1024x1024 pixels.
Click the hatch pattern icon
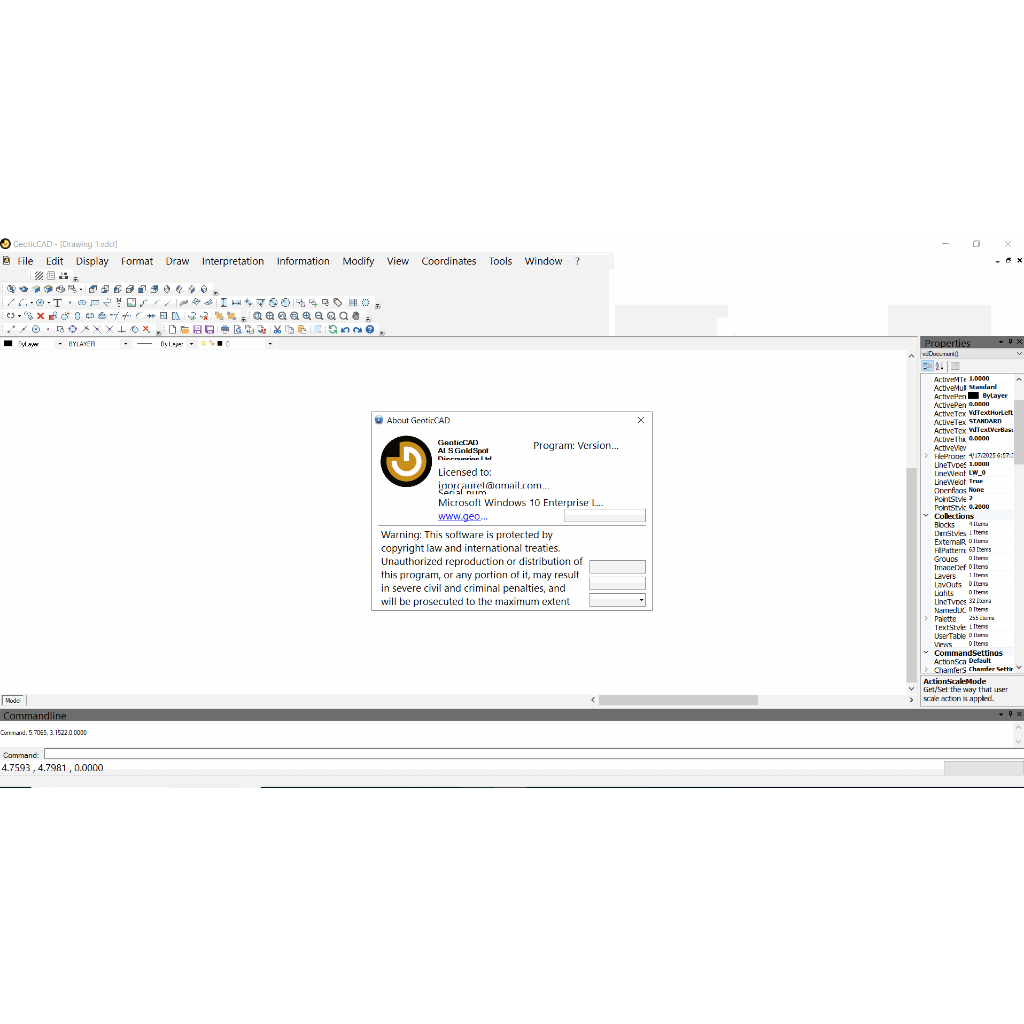[x=39, y=276]
